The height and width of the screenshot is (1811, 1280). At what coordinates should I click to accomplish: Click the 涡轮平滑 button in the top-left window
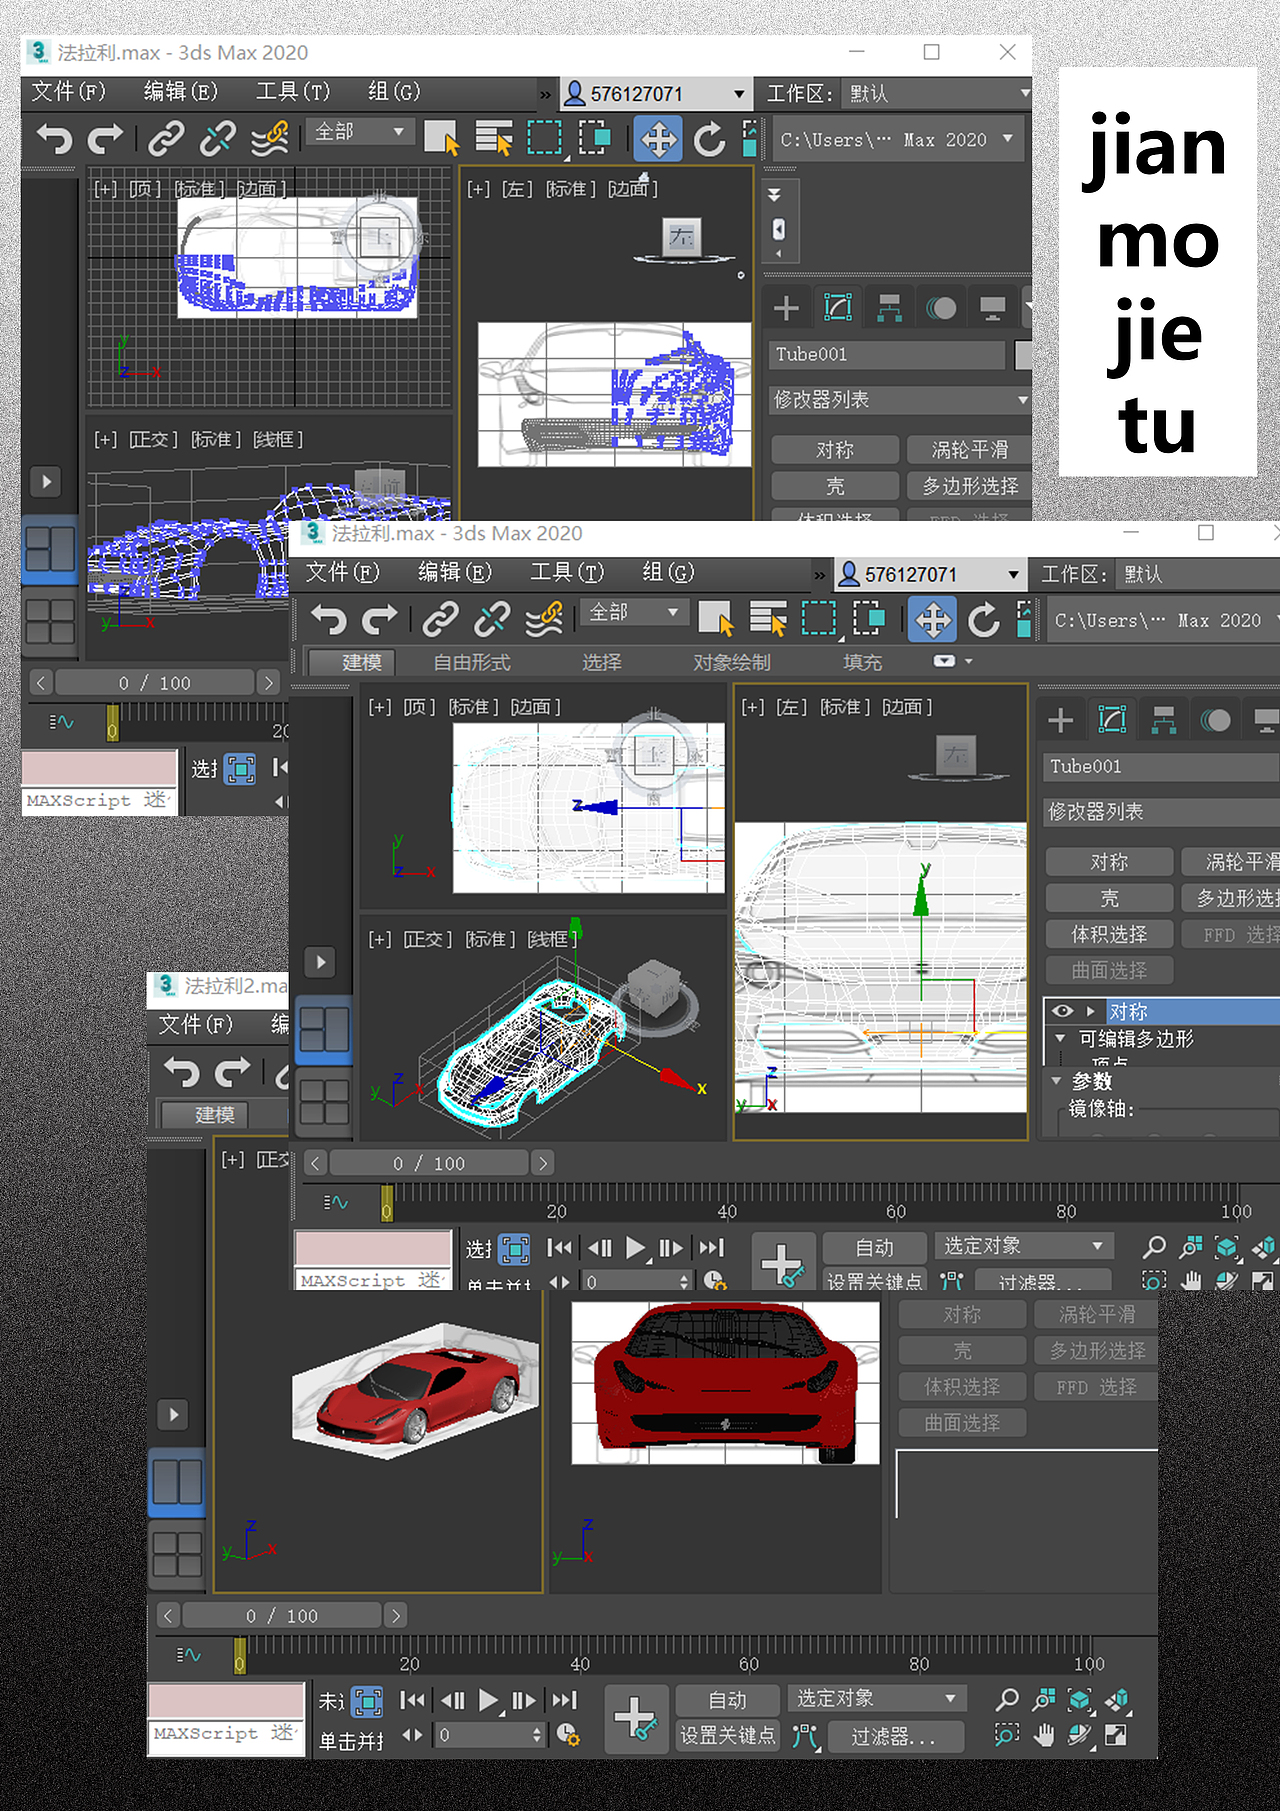pyautogui.click(x=969, y=450)
